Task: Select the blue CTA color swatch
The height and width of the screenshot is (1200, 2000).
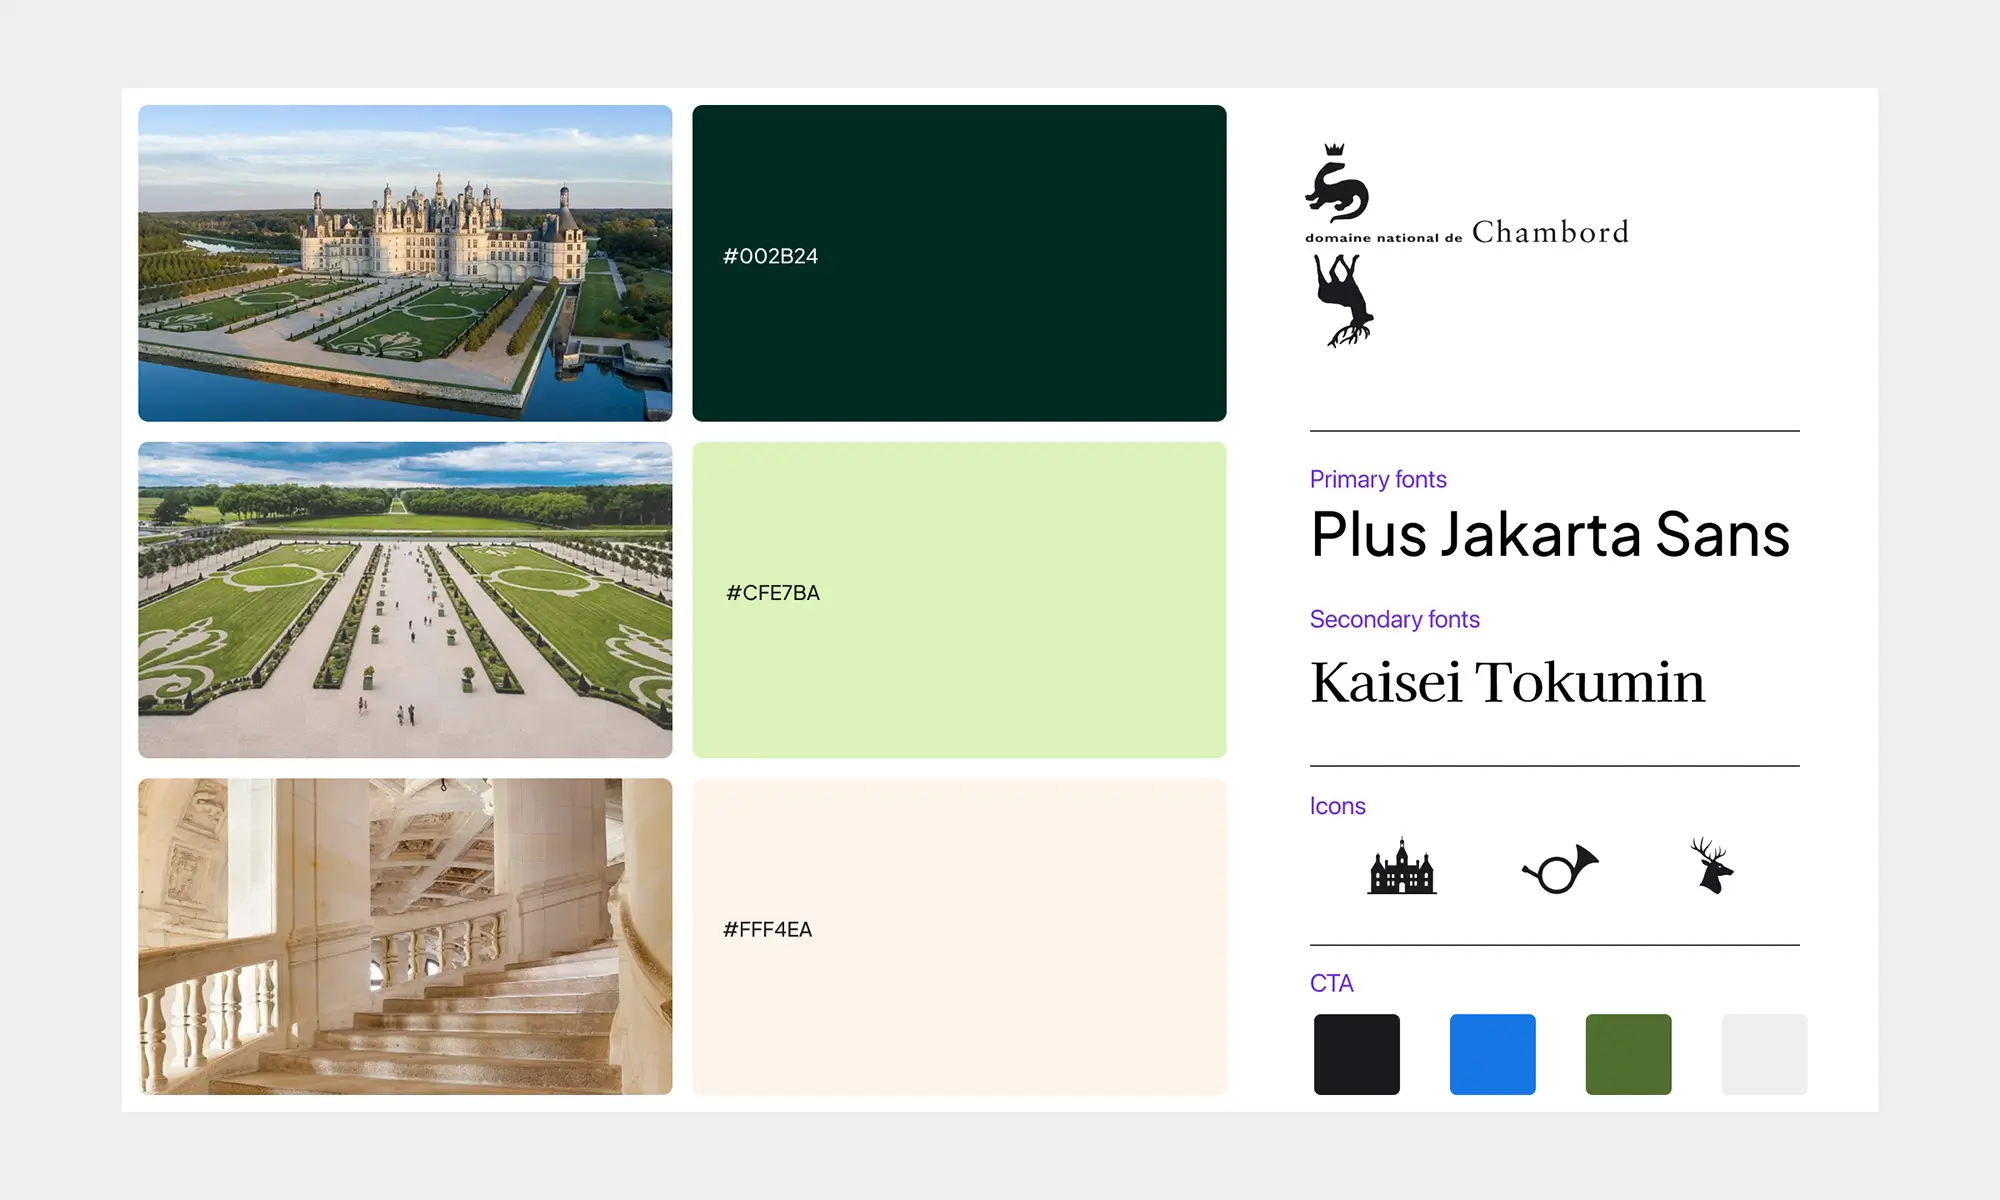Action: coord(1492,1054)
